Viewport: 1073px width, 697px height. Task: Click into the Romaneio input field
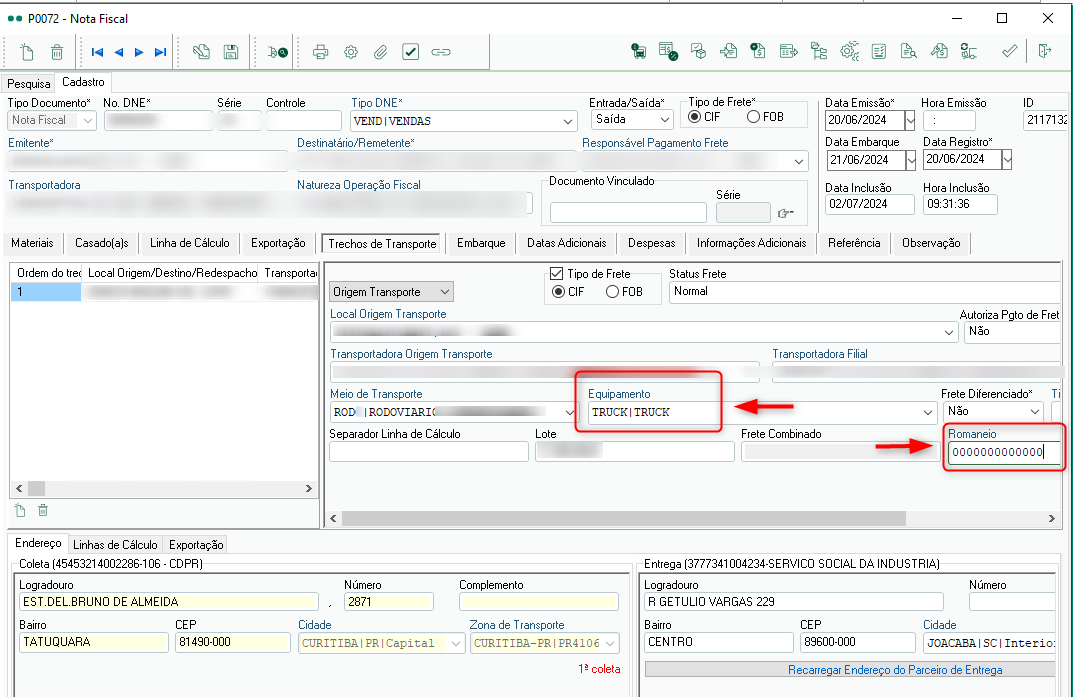click(x=1004, y=452)
